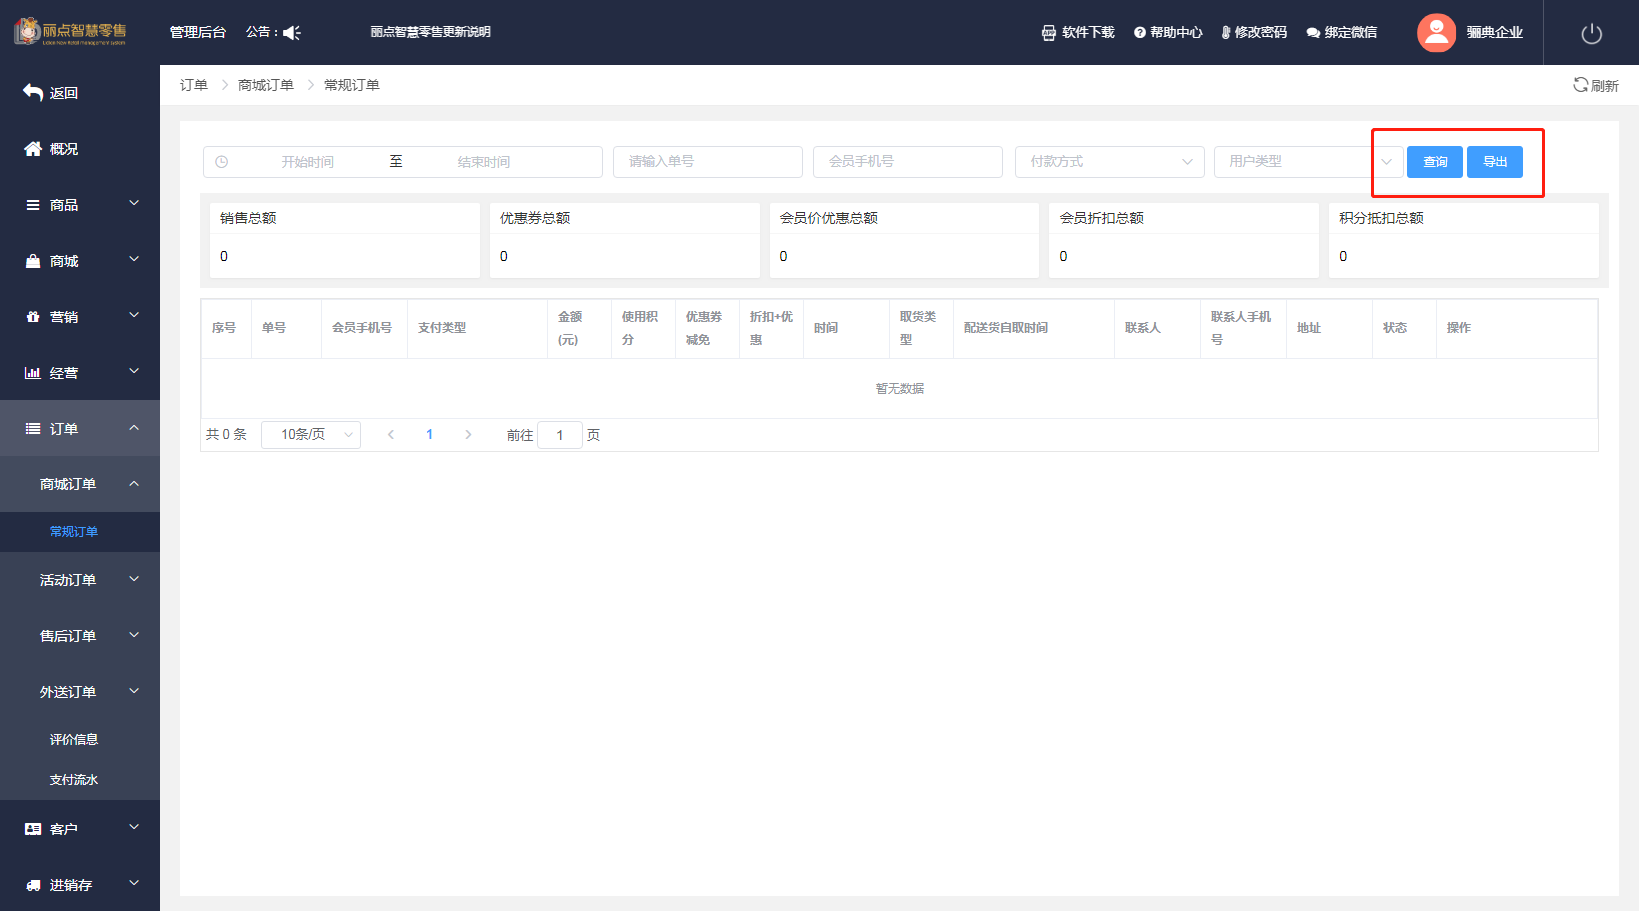Viewport: 1639px width, 911px height.
Task: Click the 进销存 truck icon
Action: [33, 884]
